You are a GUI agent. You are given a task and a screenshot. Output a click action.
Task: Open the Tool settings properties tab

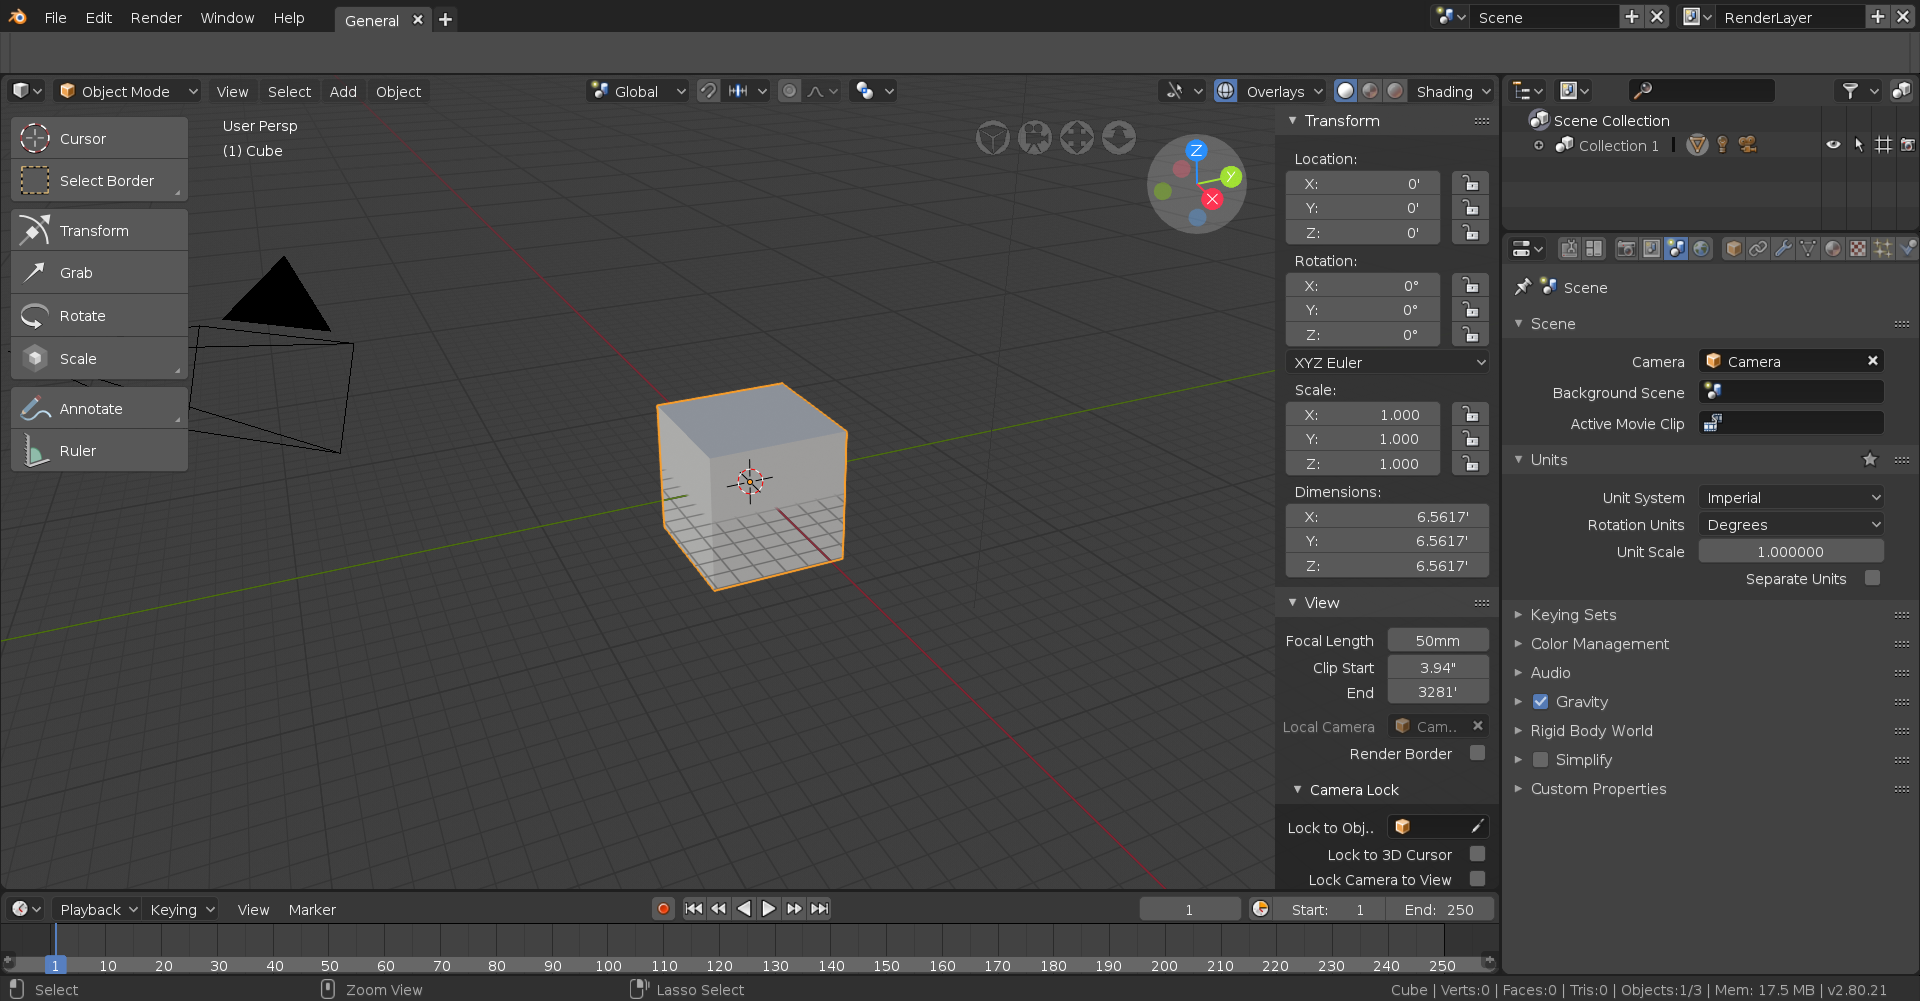pos(1570,249)
